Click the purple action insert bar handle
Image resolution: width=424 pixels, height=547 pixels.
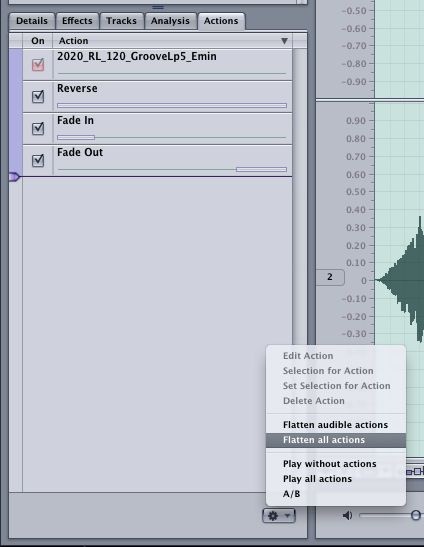[x=14, y=177]
